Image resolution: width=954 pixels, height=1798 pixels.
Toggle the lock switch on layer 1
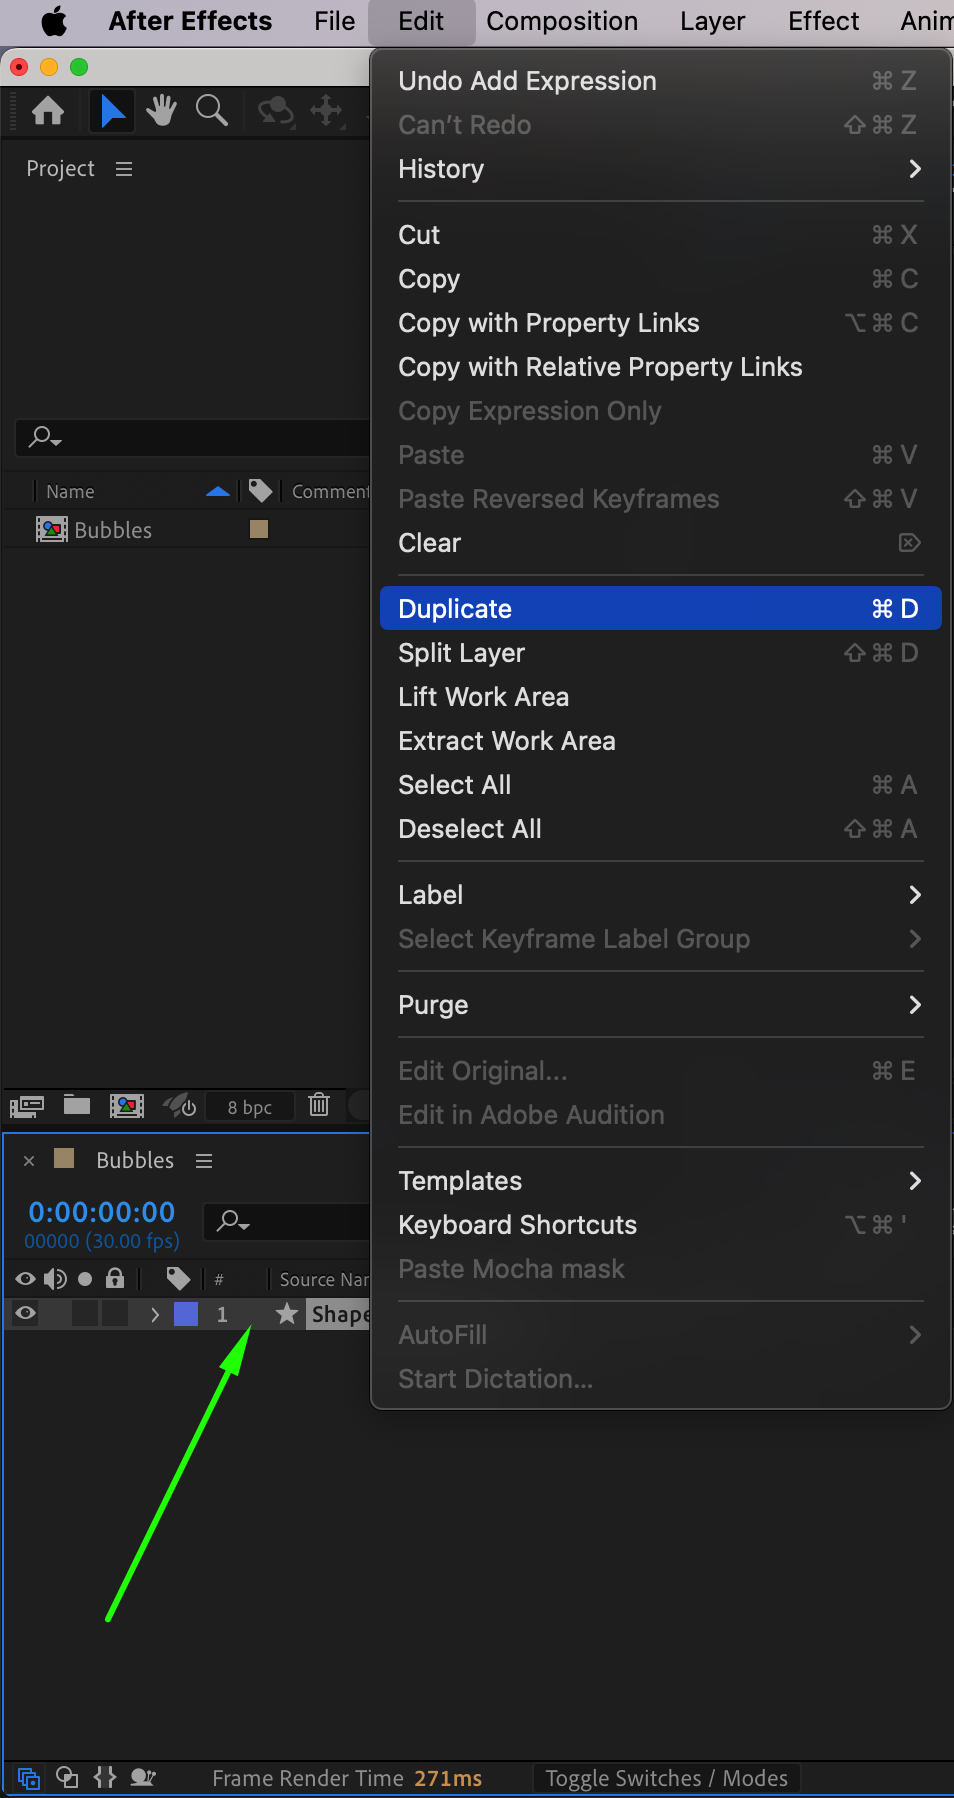tap(115, 1314)
